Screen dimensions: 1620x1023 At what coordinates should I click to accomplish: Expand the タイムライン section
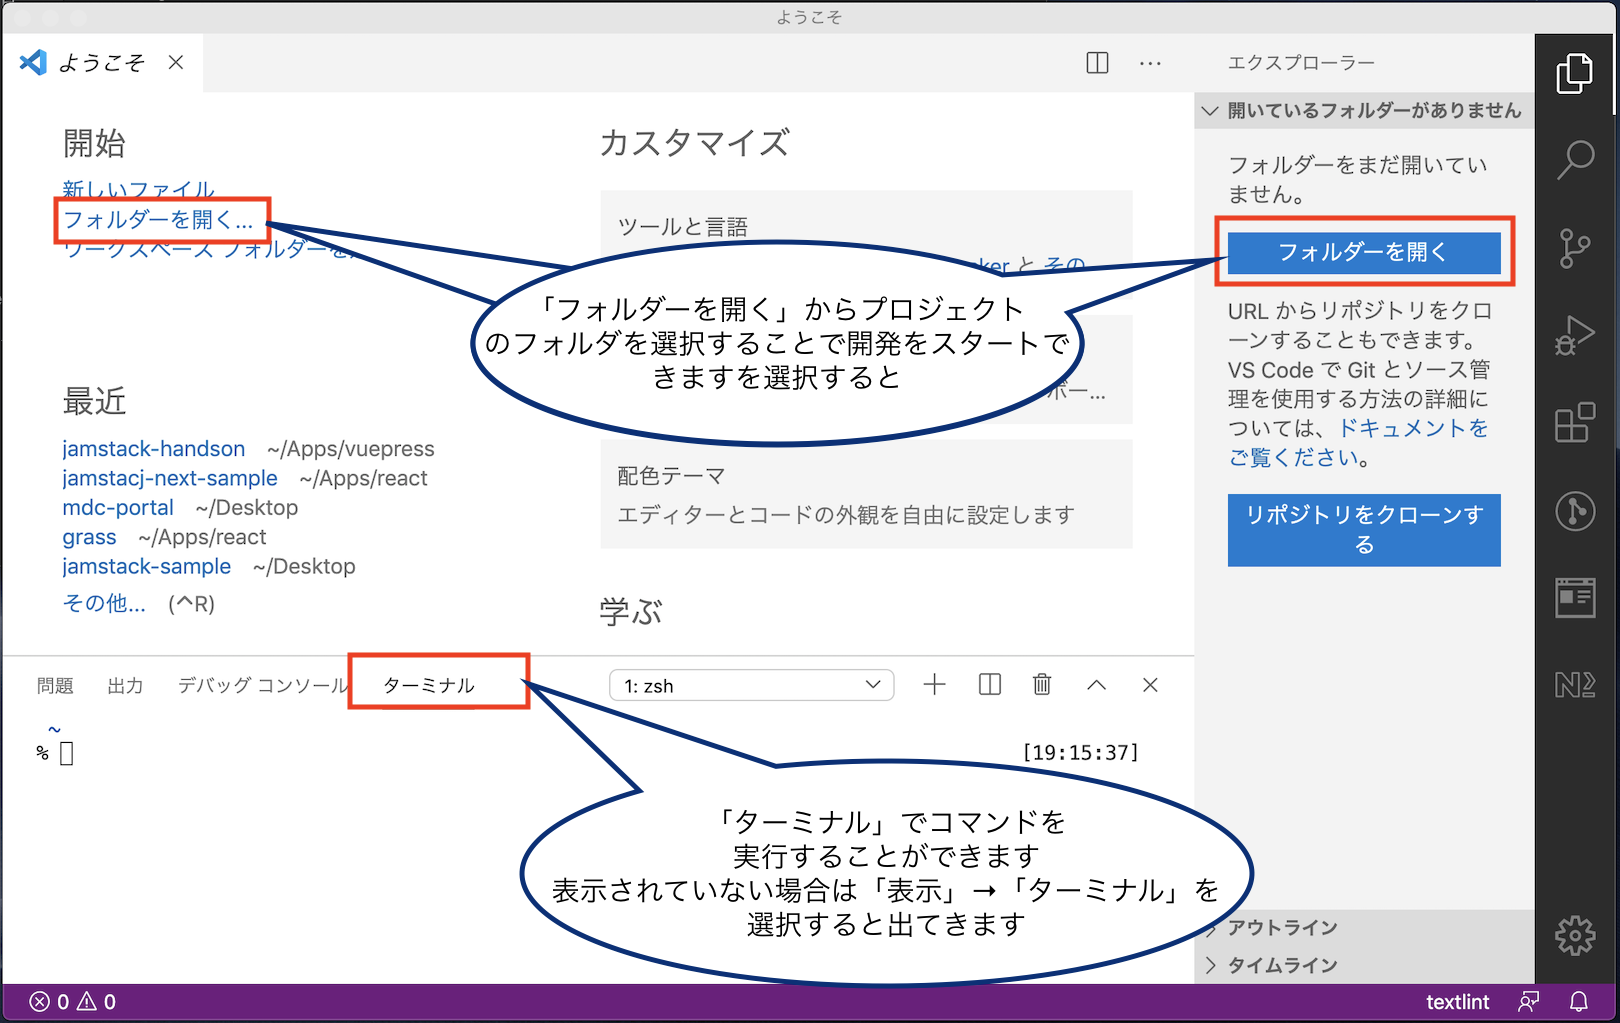(1364, 965)
